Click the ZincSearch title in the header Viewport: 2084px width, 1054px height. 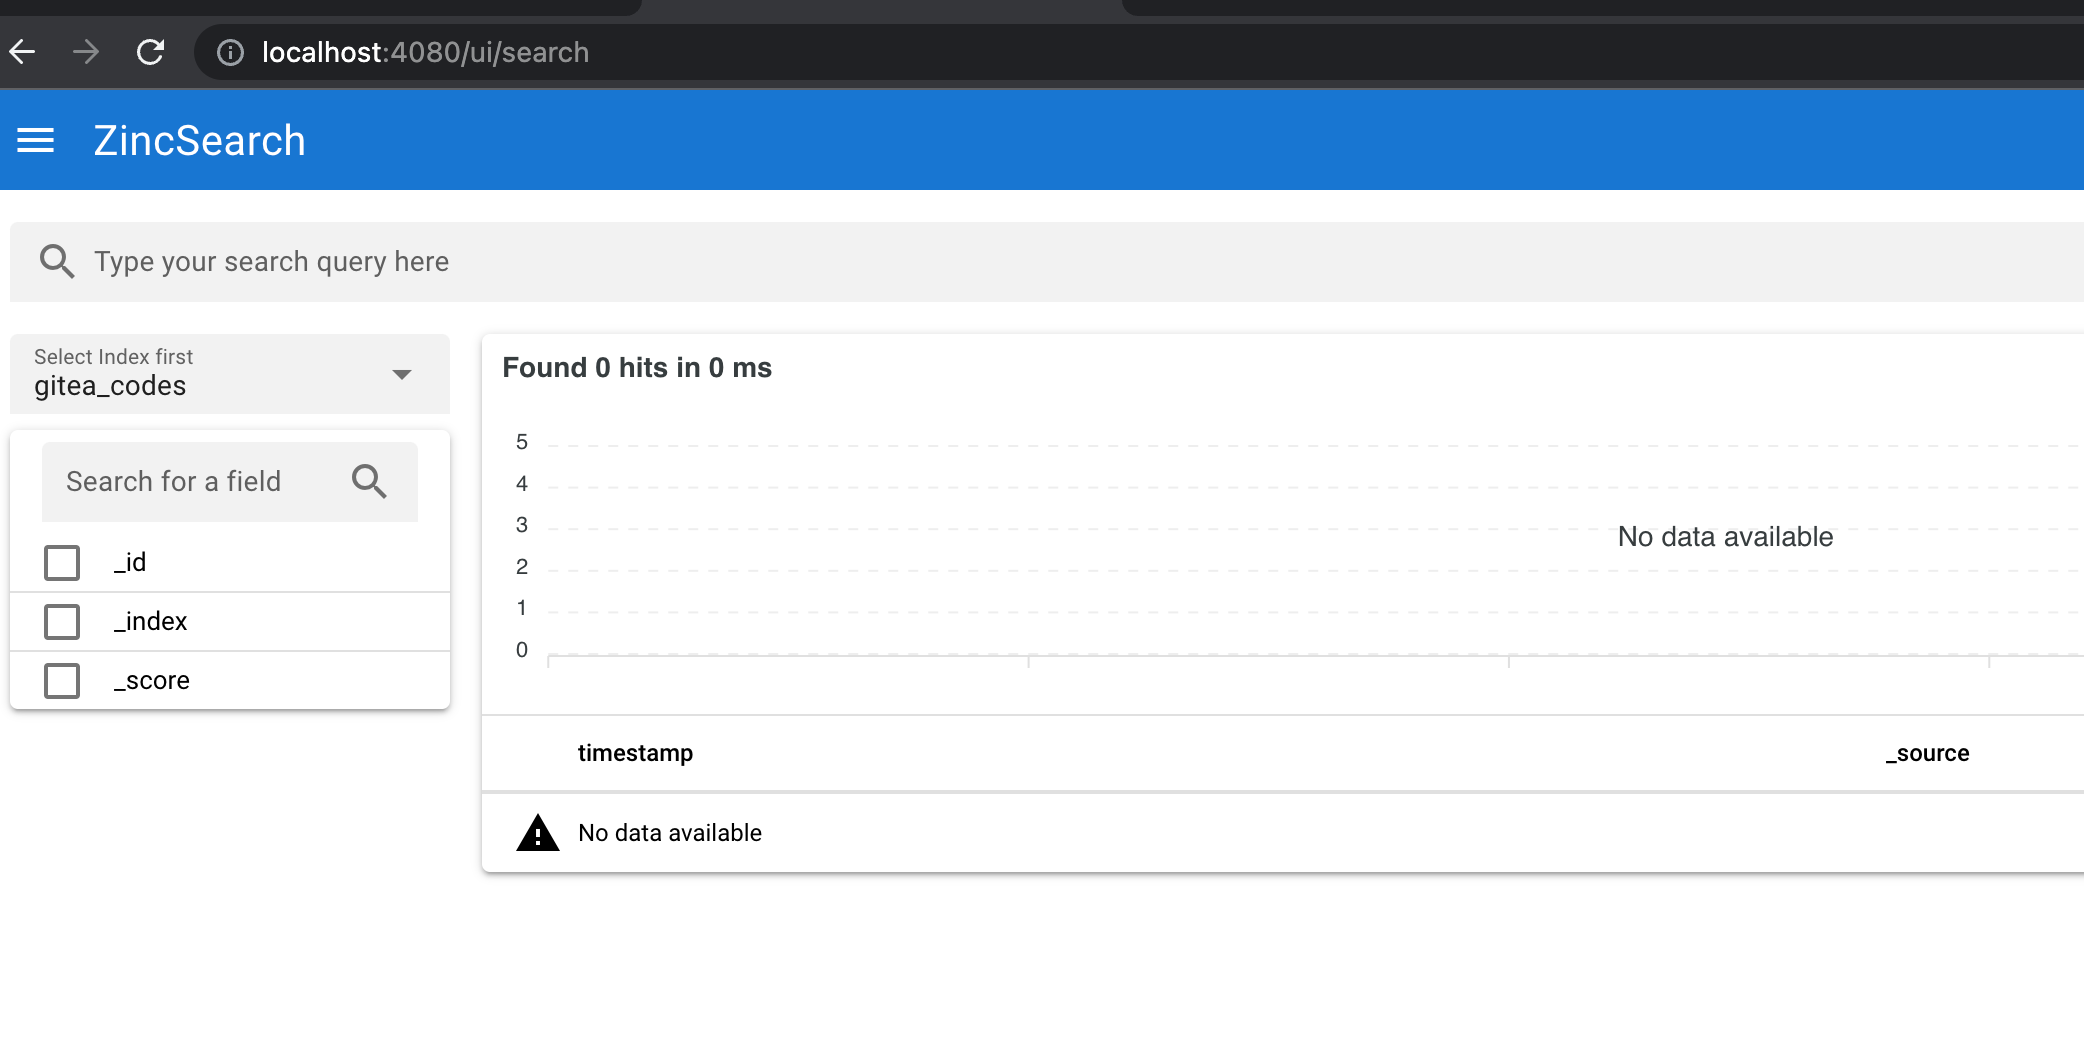point(200,140)
